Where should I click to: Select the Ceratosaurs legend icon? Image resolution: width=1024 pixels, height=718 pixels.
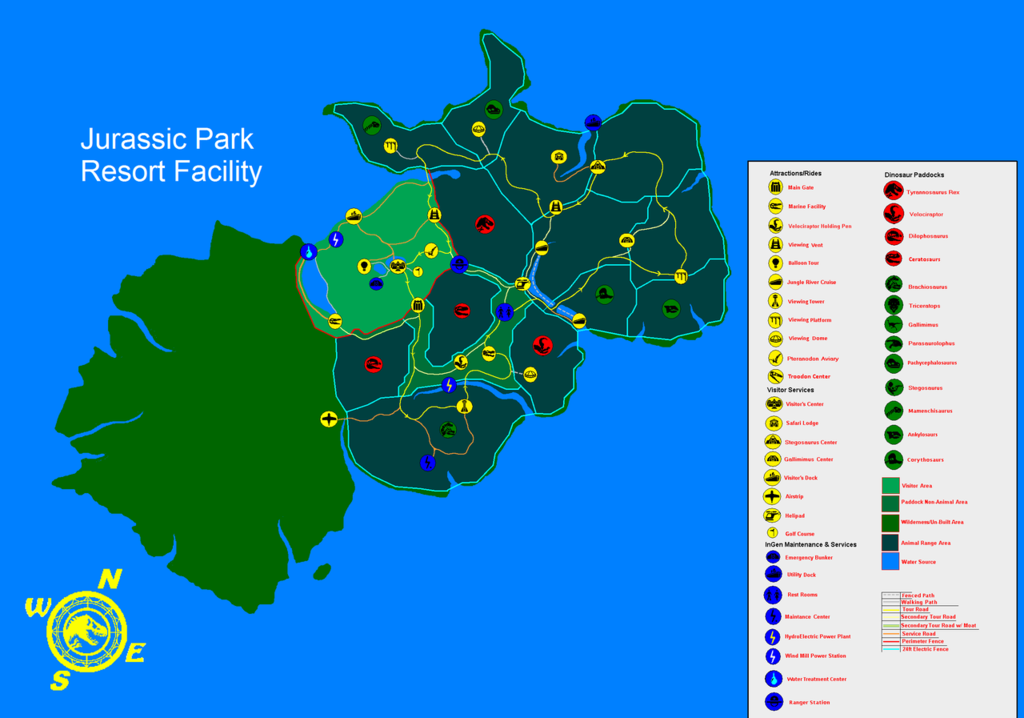pos(894,259)
